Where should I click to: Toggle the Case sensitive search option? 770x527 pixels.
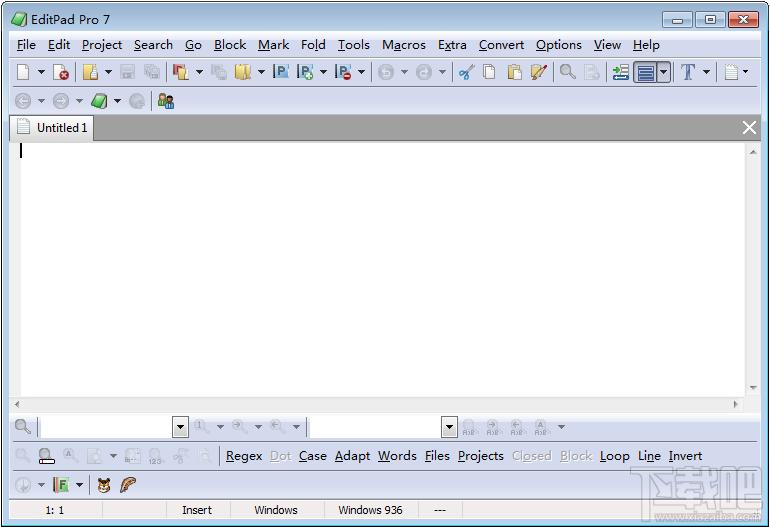313,456
